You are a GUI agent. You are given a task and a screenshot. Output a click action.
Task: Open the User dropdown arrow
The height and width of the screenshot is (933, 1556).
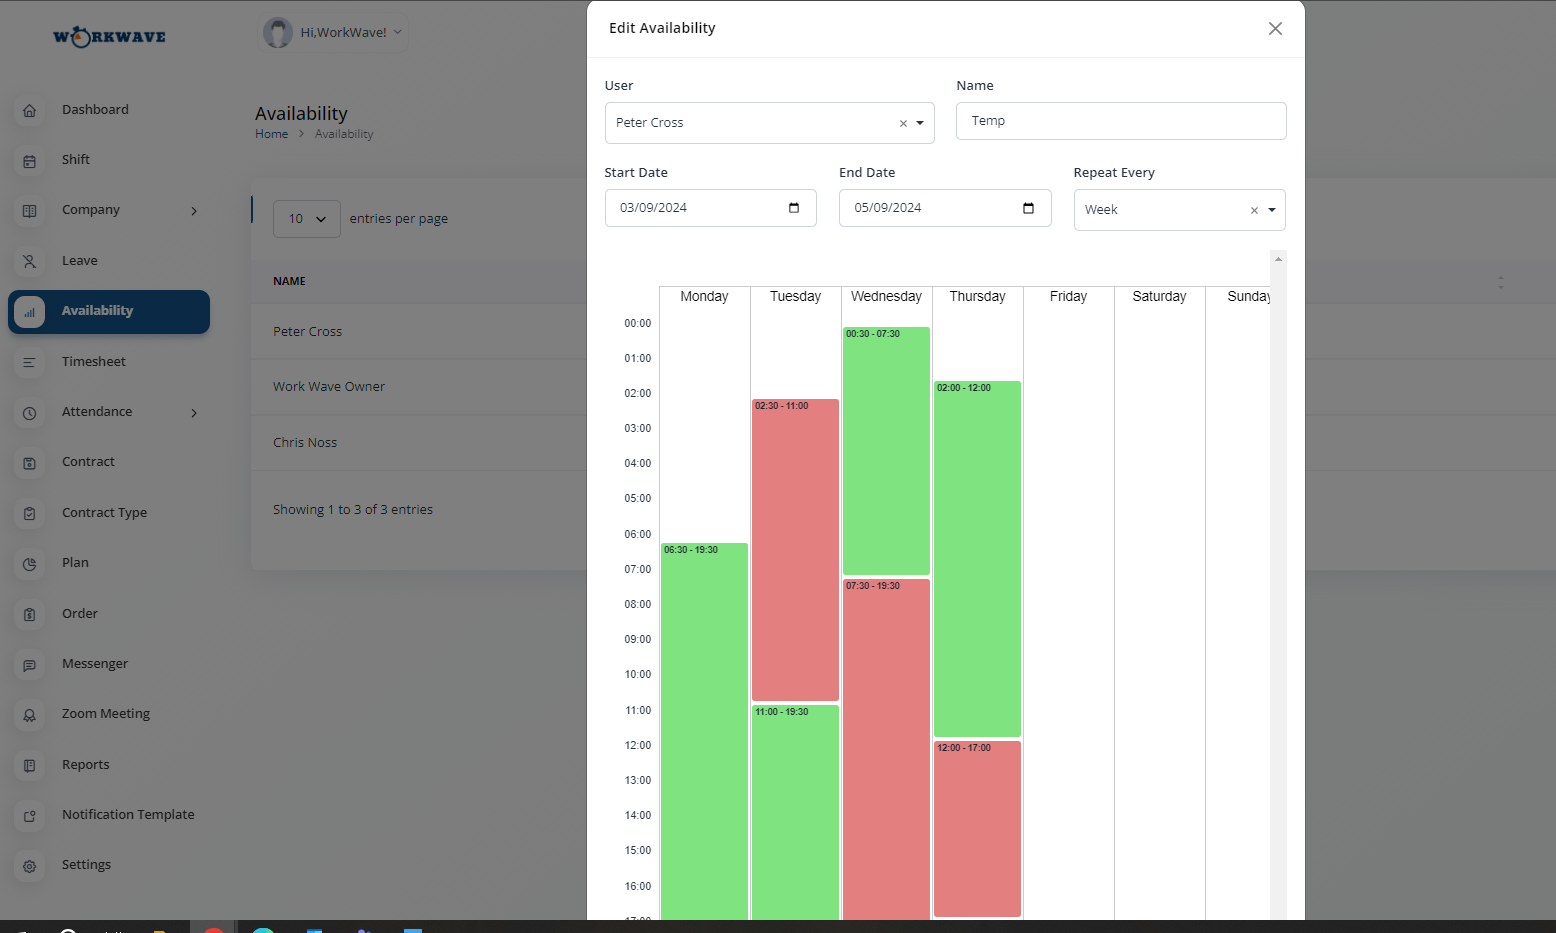coord(920,124)
